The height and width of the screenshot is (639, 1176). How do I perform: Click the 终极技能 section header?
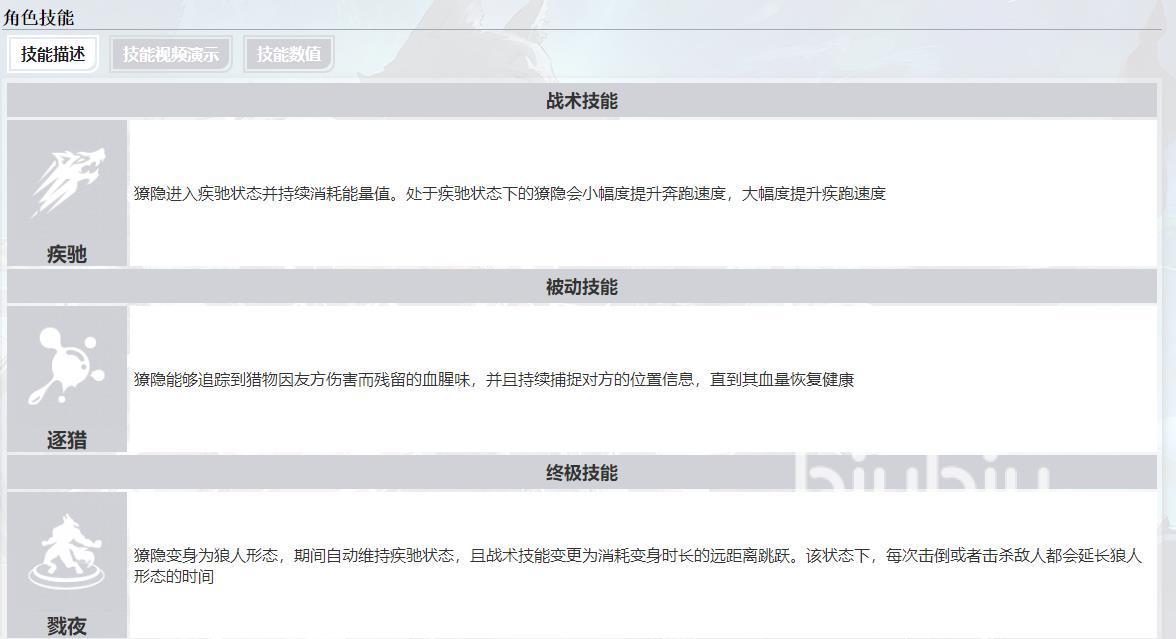tap(582, 473)
